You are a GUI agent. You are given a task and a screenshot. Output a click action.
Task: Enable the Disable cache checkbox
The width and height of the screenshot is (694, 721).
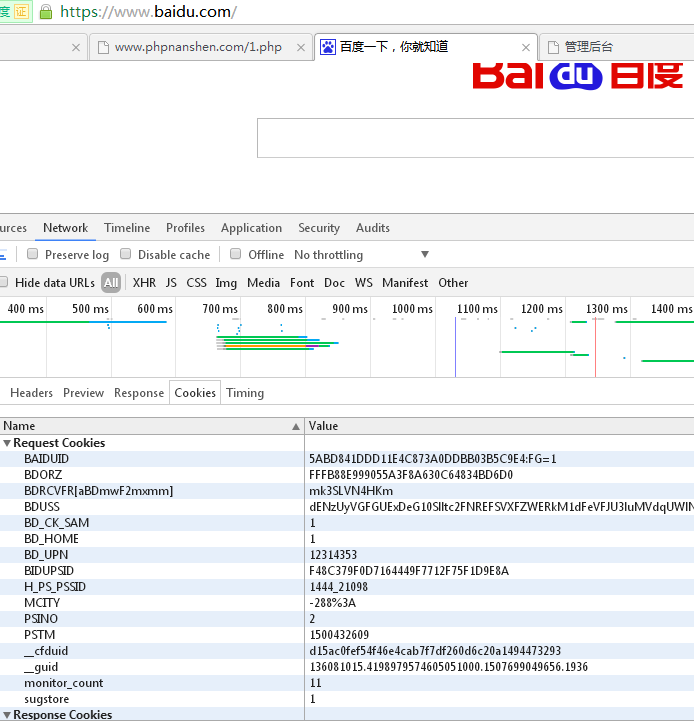click(126, 254)
